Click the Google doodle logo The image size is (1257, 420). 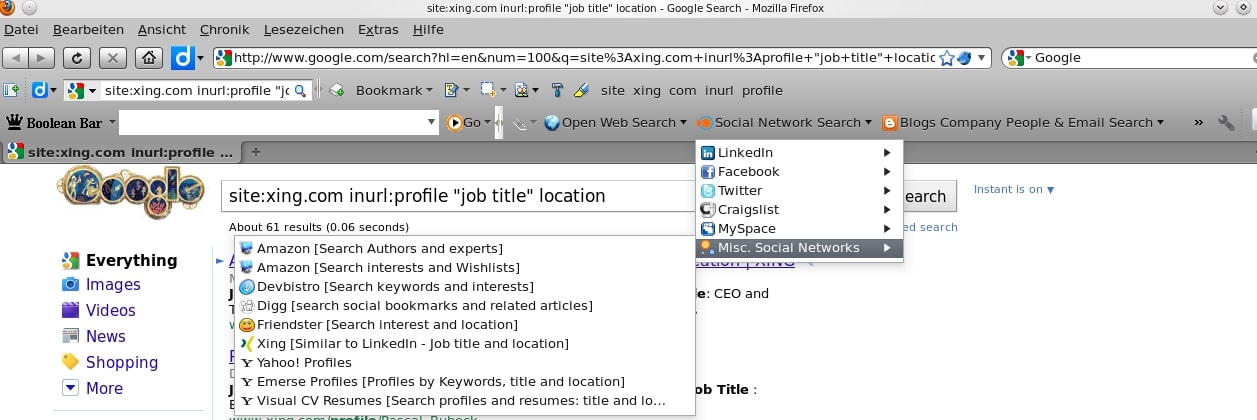point(131,193)
